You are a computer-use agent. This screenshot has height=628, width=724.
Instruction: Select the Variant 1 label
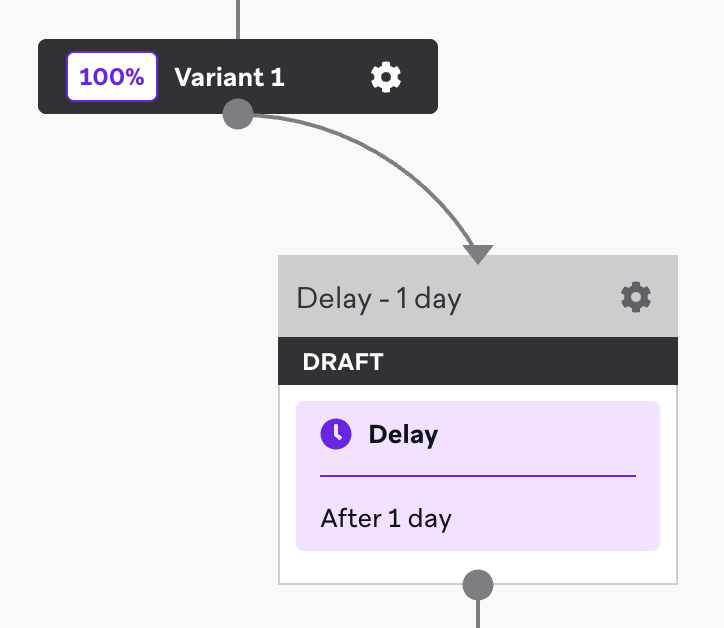pyautogui.click(x=229, y=77)
